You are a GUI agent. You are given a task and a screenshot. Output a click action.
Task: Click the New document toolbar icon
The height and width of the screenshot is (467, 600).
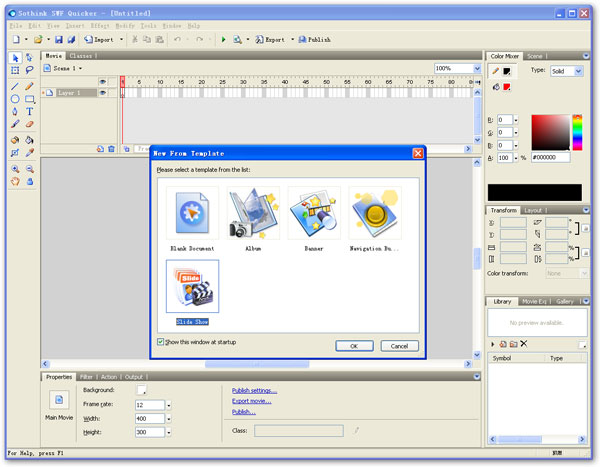16,39
